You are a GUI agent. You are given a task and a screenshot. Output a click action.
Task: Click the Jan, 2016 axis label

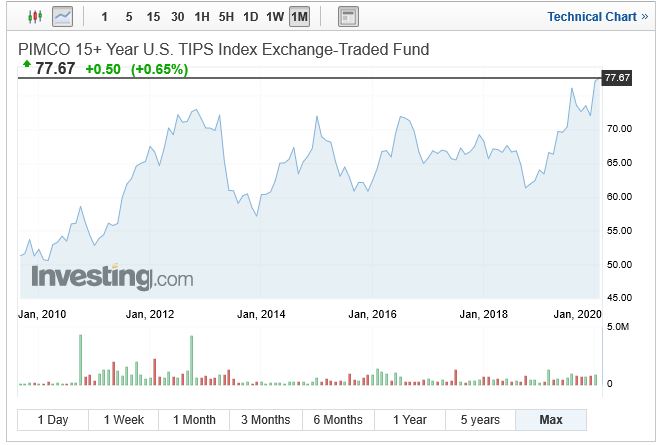click(373, 314)
